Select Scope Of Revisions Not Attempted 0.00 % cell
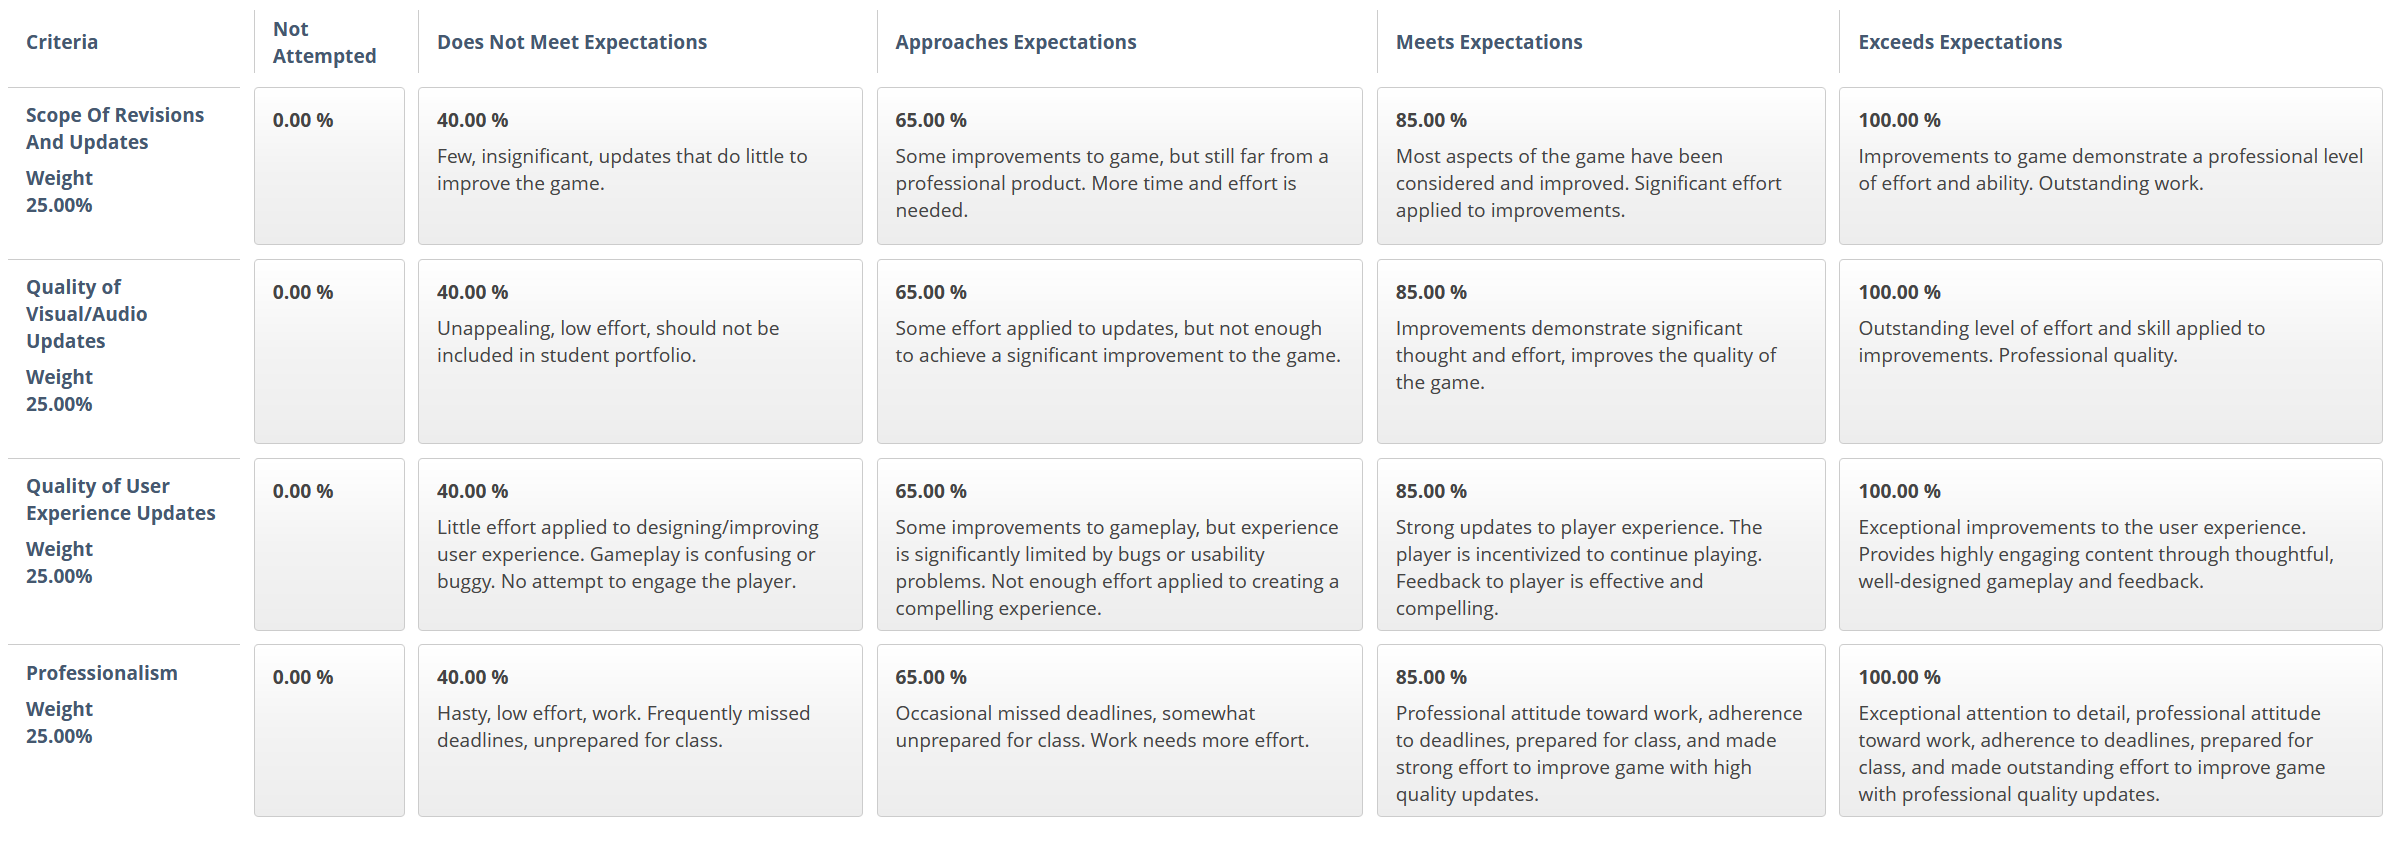Viewport: 2401px width, 846px height. point(329,166)
